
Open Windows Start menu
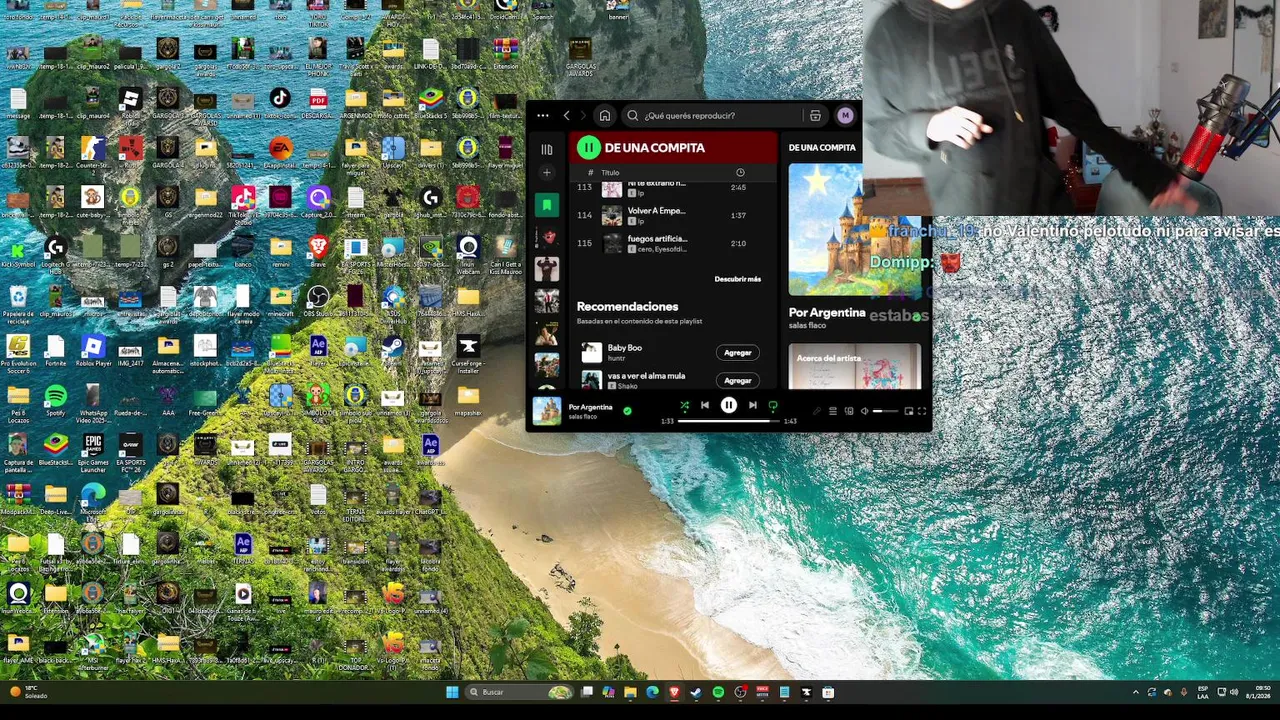click(452, 692)
